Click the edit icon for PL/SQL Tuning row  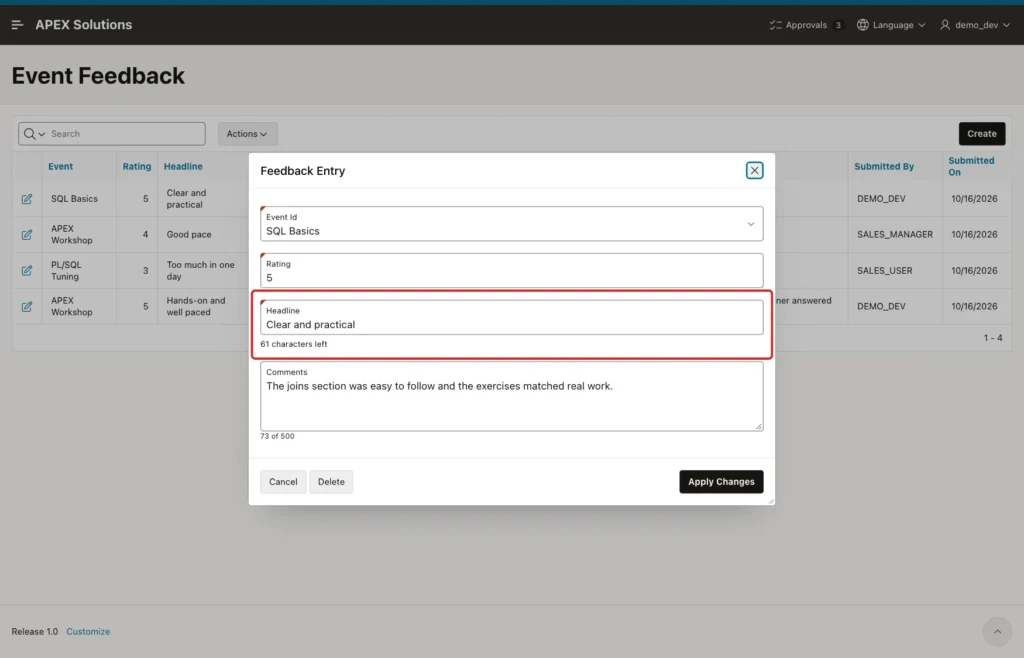tap(27, 270)
